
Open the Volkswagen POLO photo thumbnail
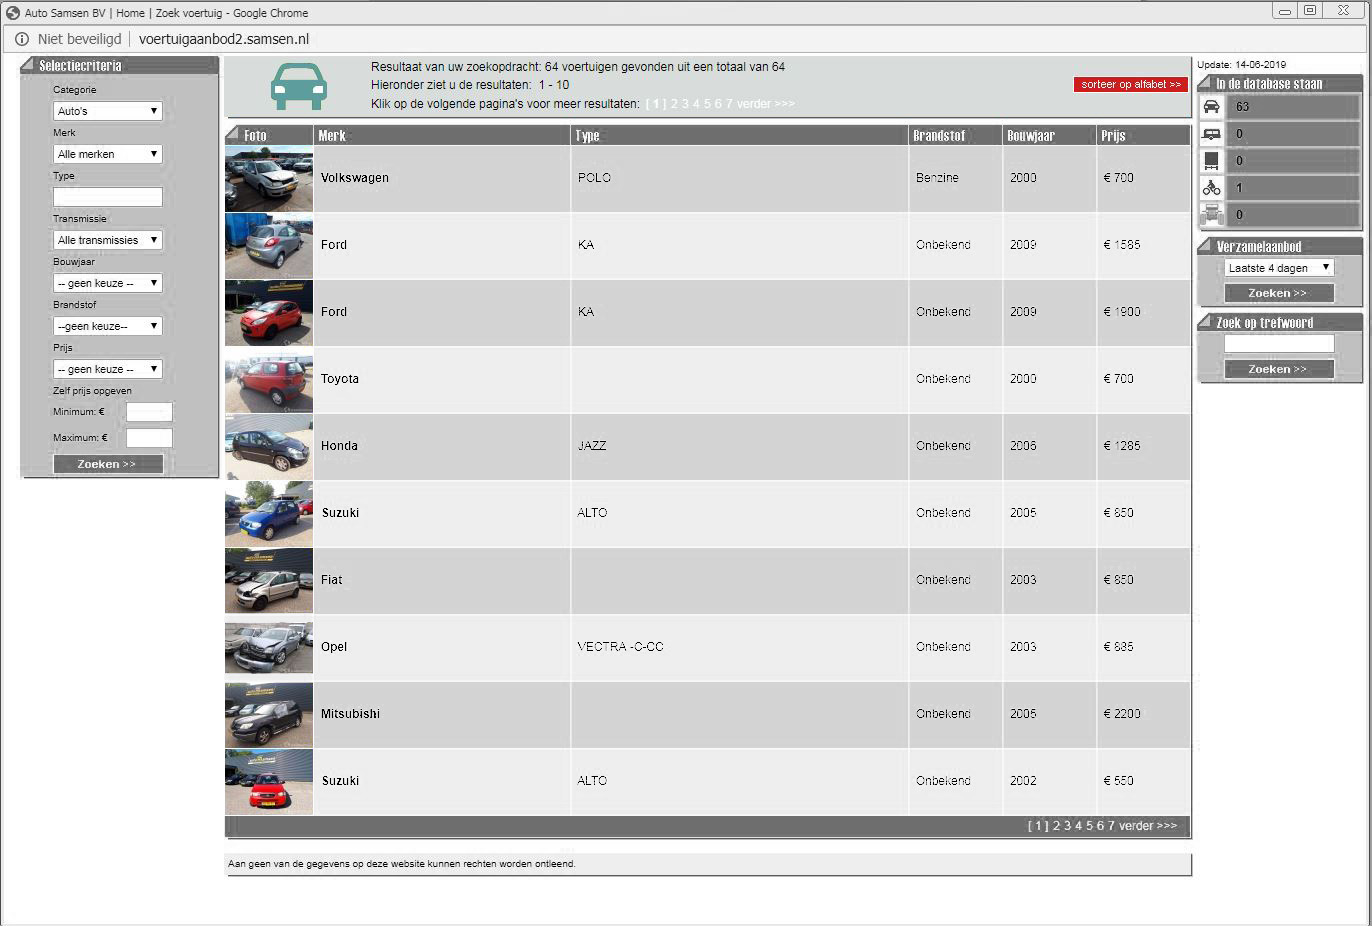click(x=269, y=178)
